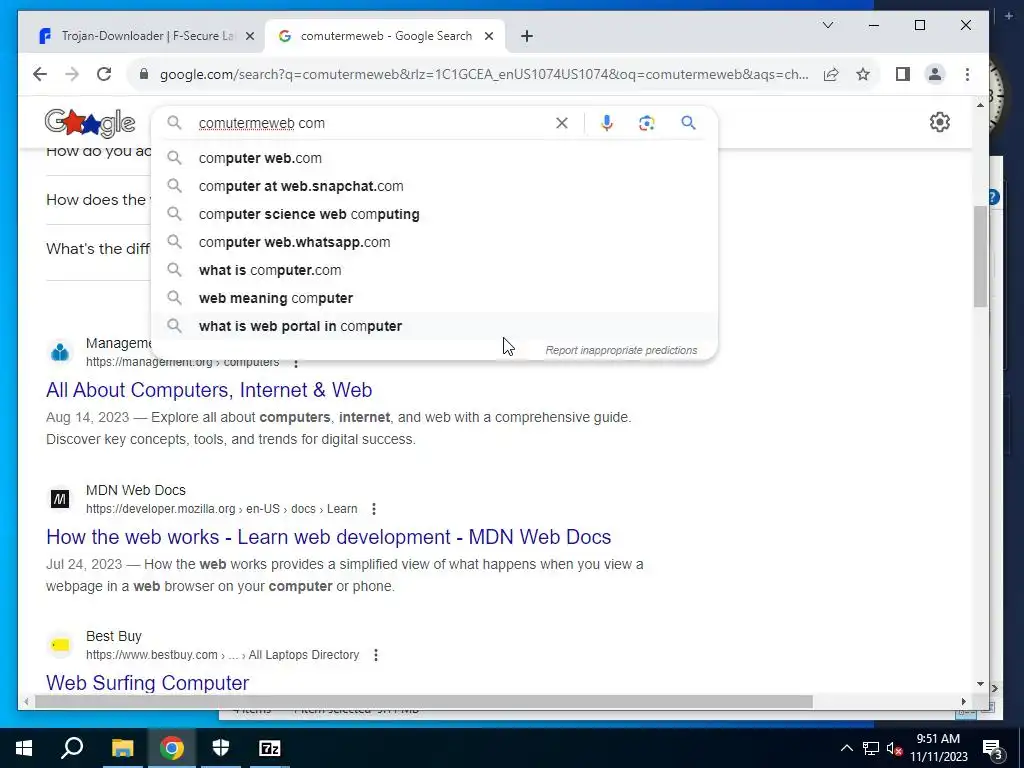The image size is (1024, 768).
Task: Click the Chrome taskbar icon
Action: [172, 748]
